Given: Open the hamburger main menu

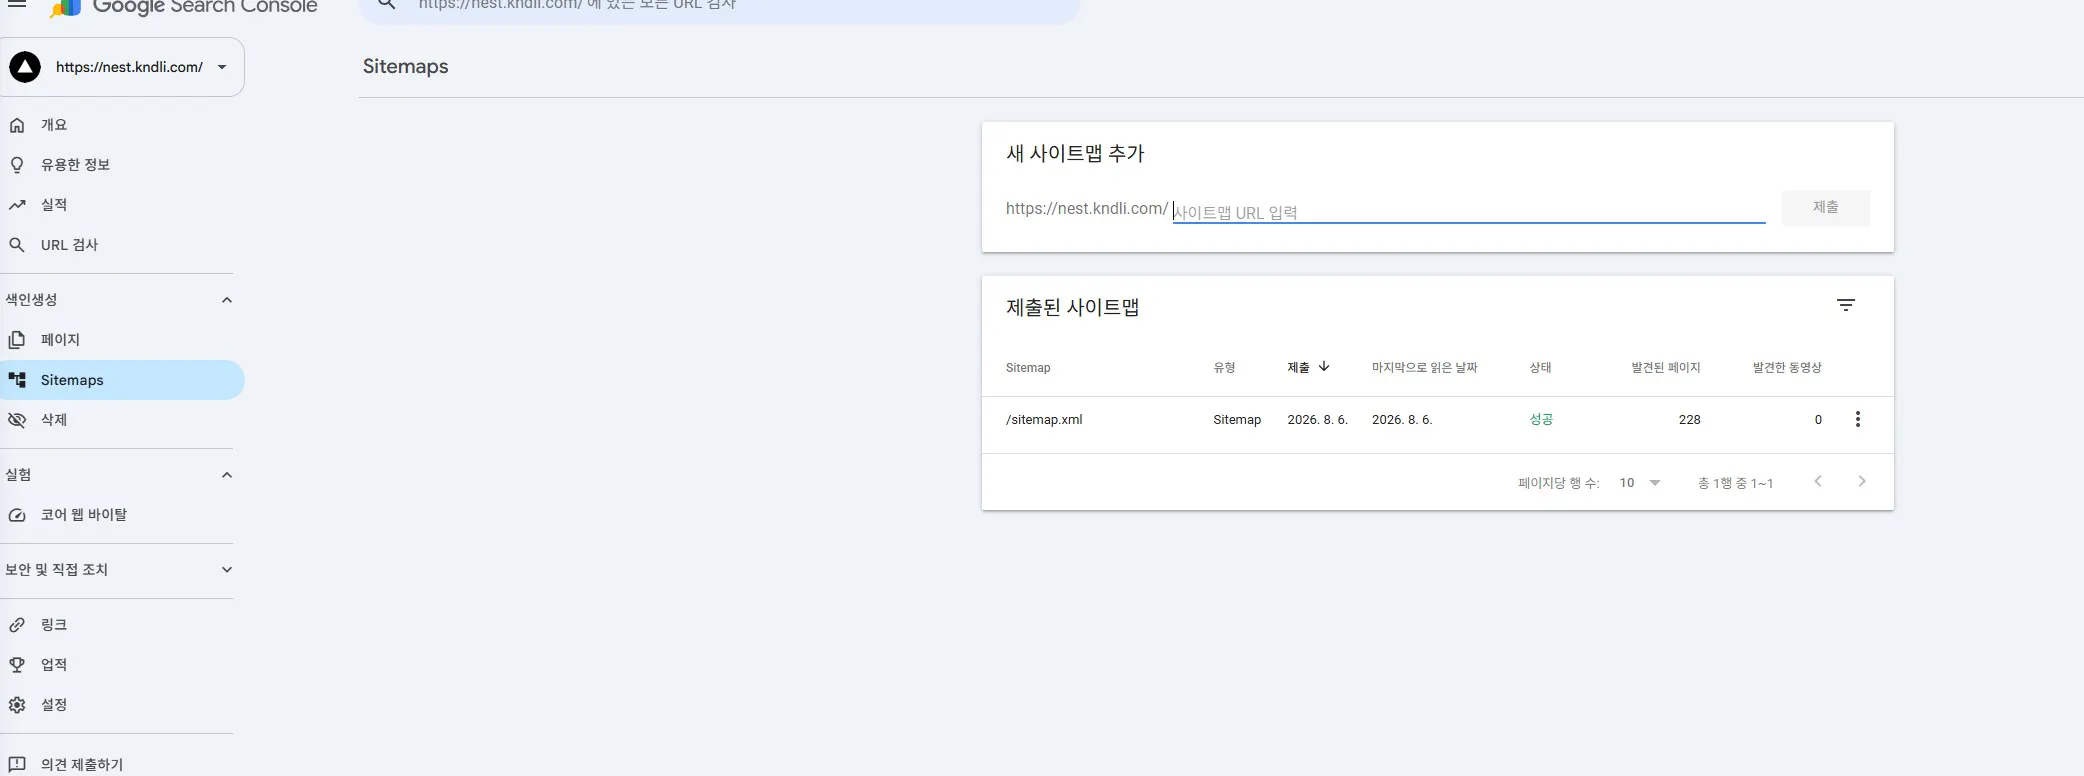Looking at the screenshot, I should point(17,4).
